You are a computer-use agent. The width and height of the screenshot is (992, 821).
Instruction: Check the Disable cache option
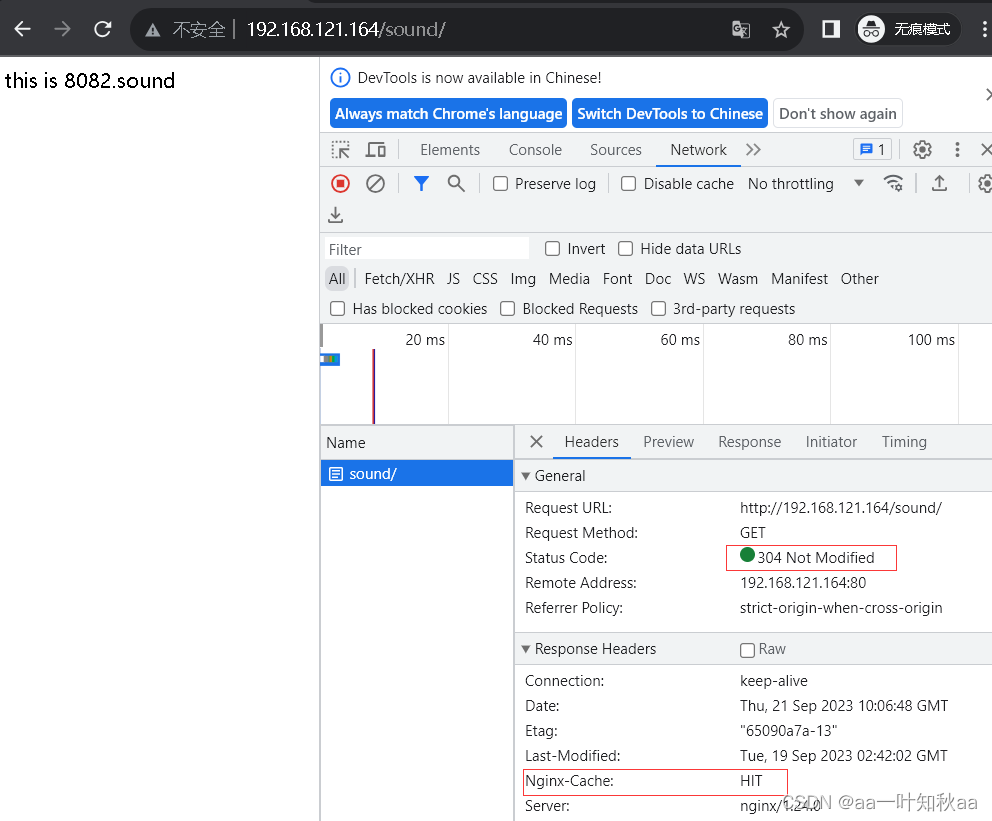629,184
